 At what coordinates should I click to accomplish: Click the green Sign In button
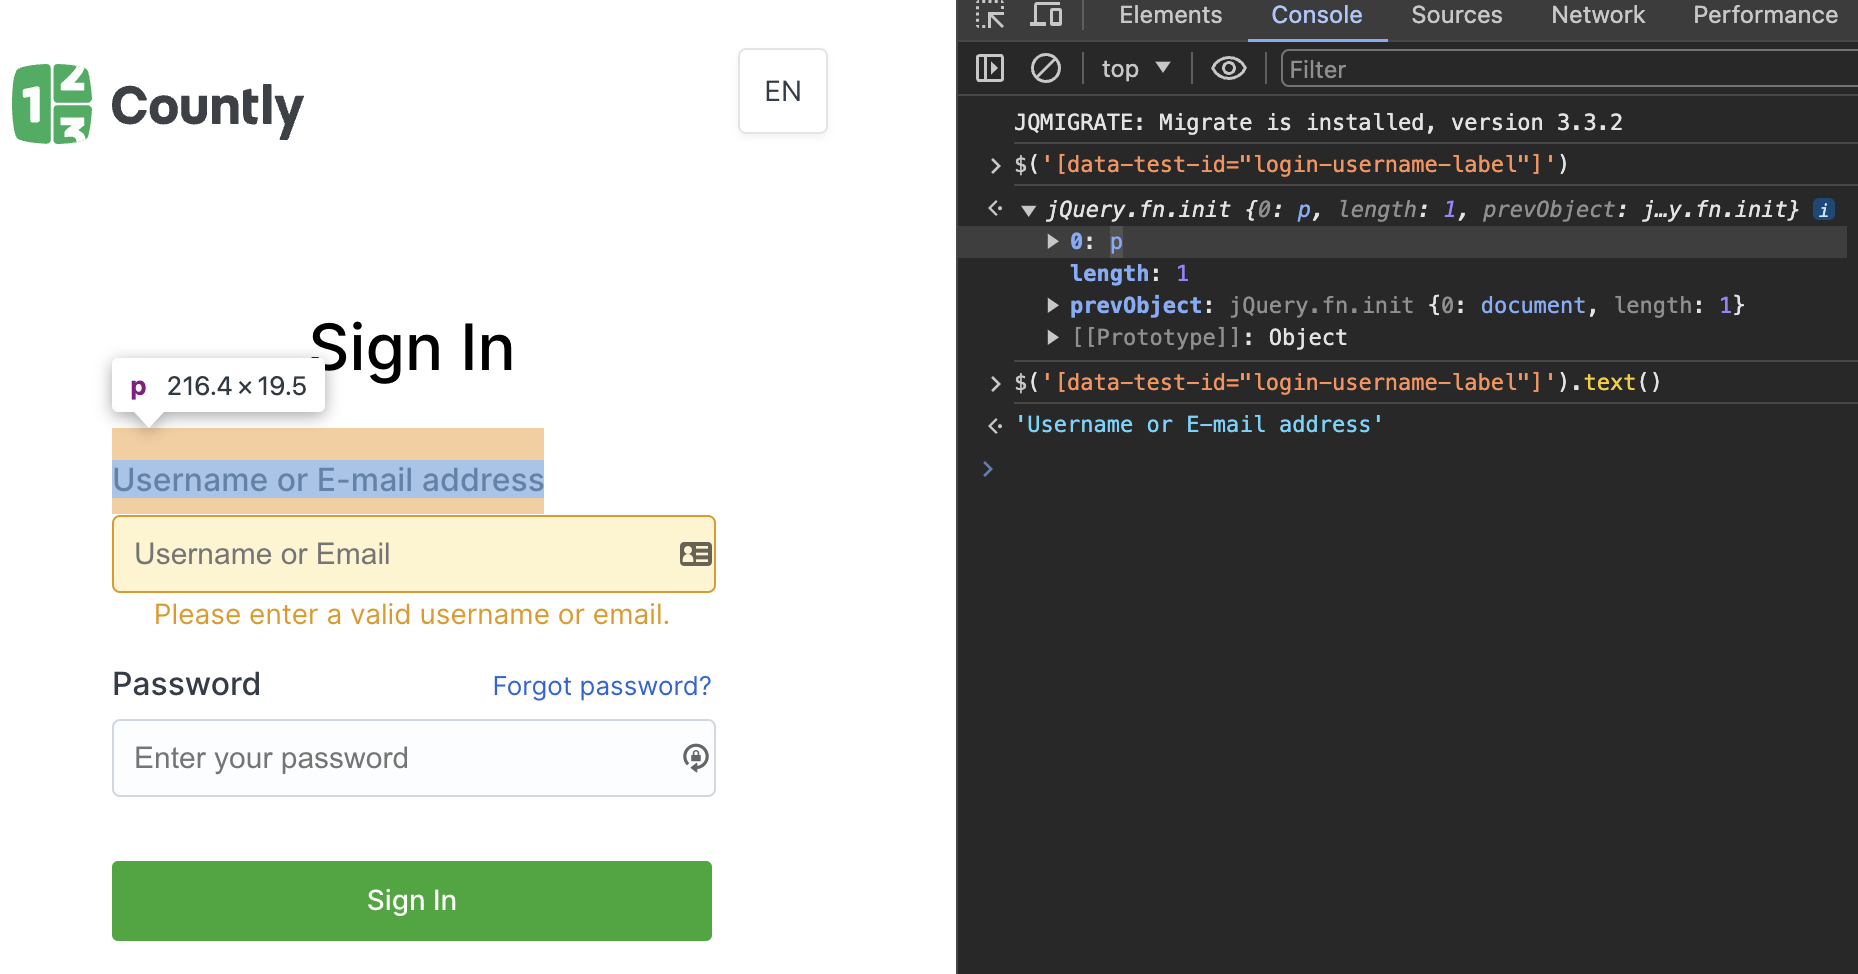point(412,901)
